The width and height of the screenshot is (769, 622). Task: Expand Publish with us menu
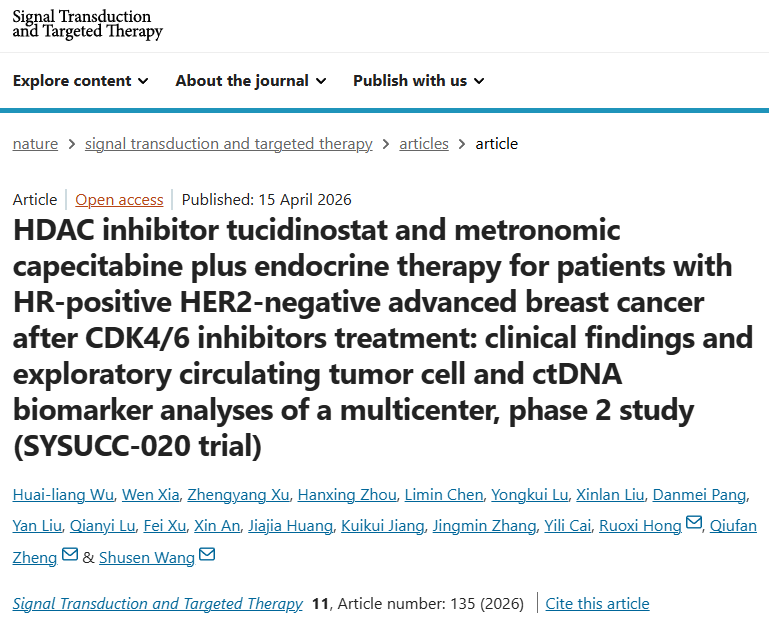tap(419, 81)
